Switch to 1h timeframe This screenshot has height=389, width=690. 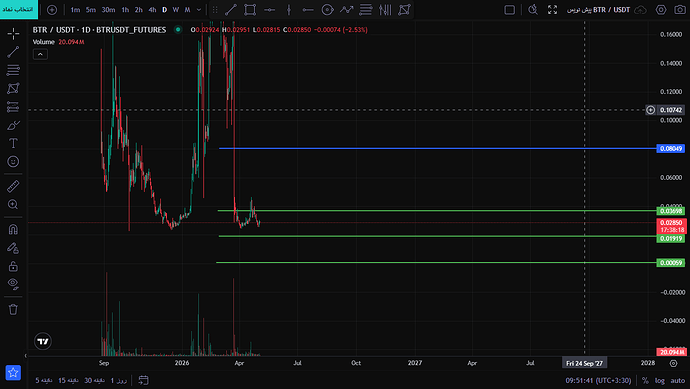pos(125,10)
